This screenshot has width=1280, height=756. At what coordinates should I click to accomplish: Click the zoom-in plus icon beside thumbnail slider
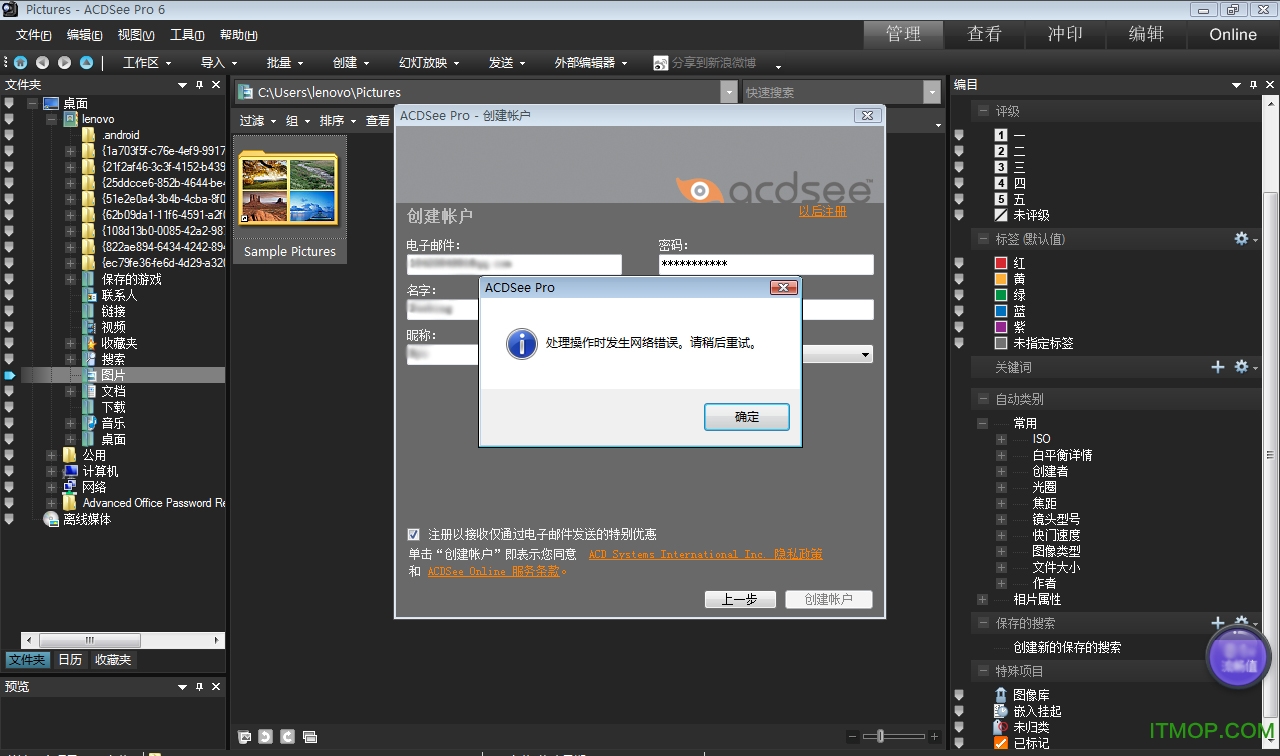(x=935, y=737)
